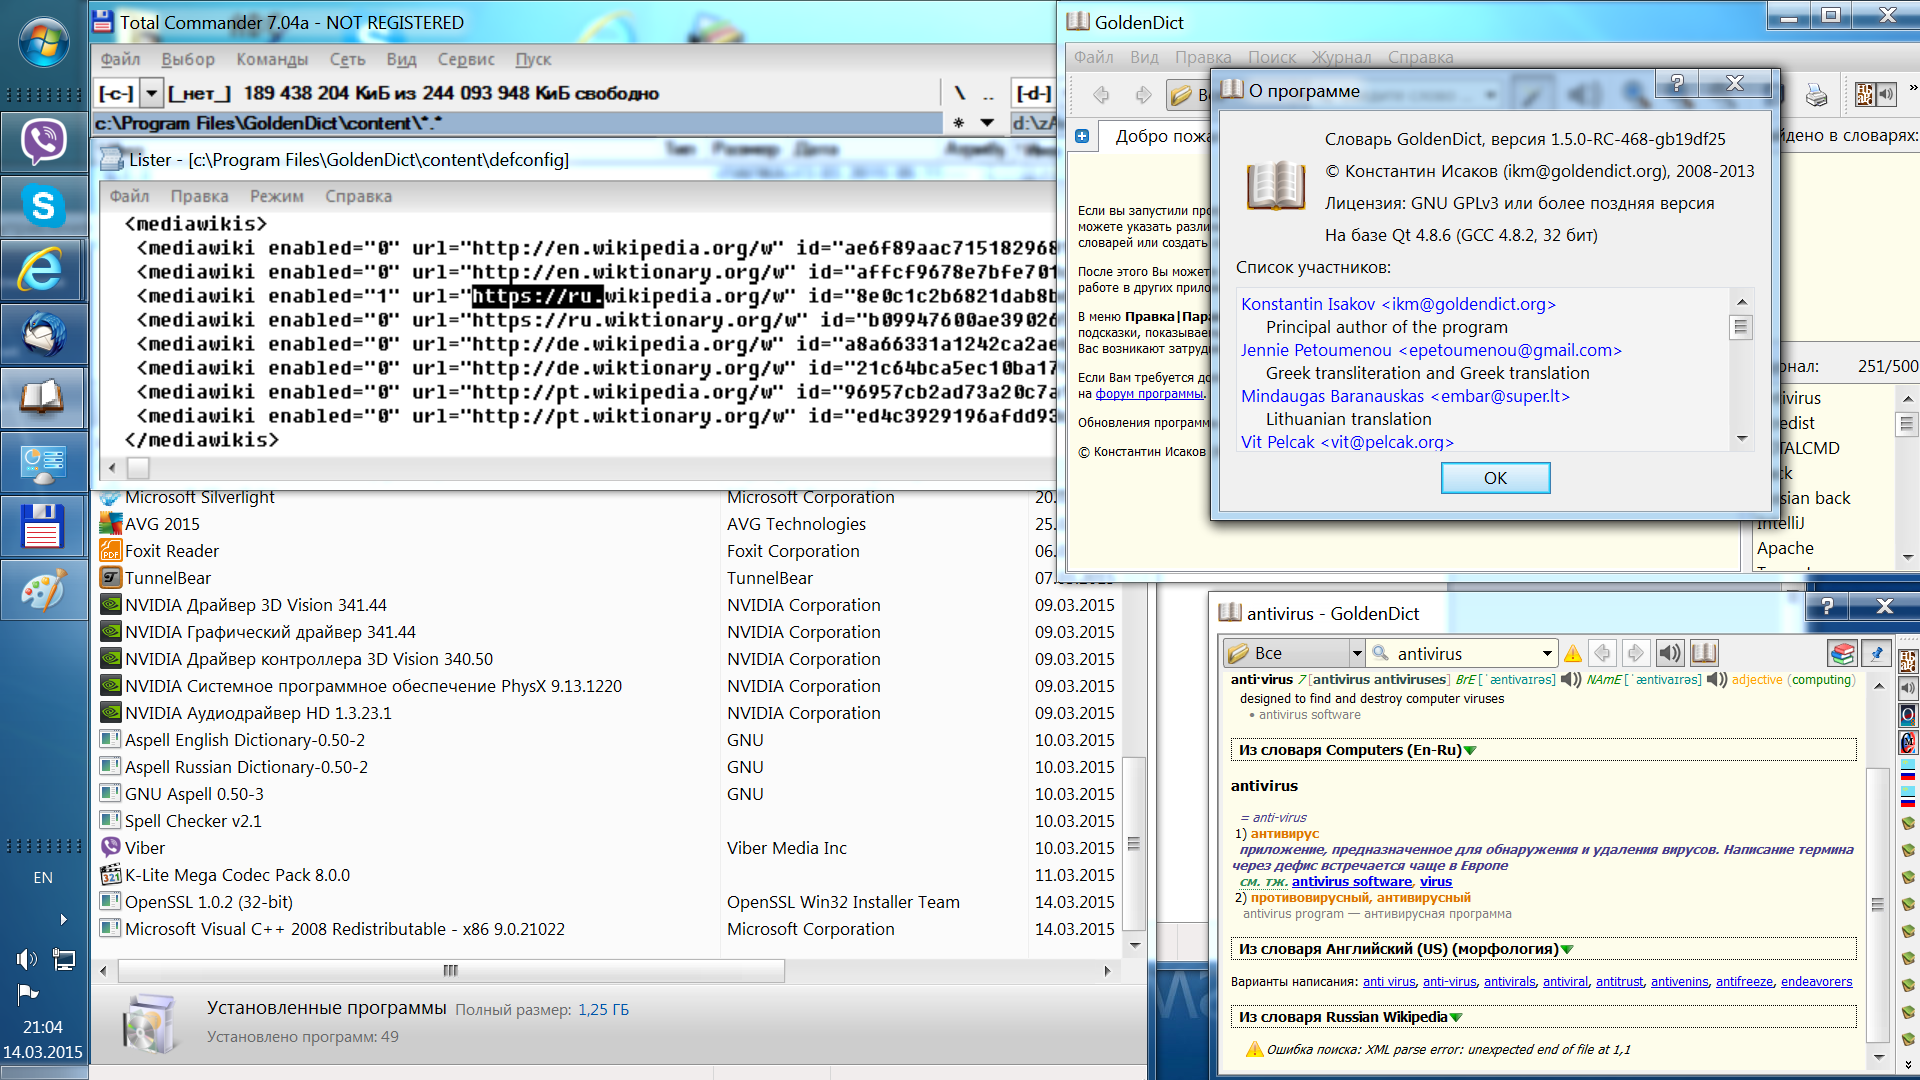Click the speaker dictionary icon in GoldenDict main toolbar
This screenshot has height=1080, width=1920.
pos(1886,95)
